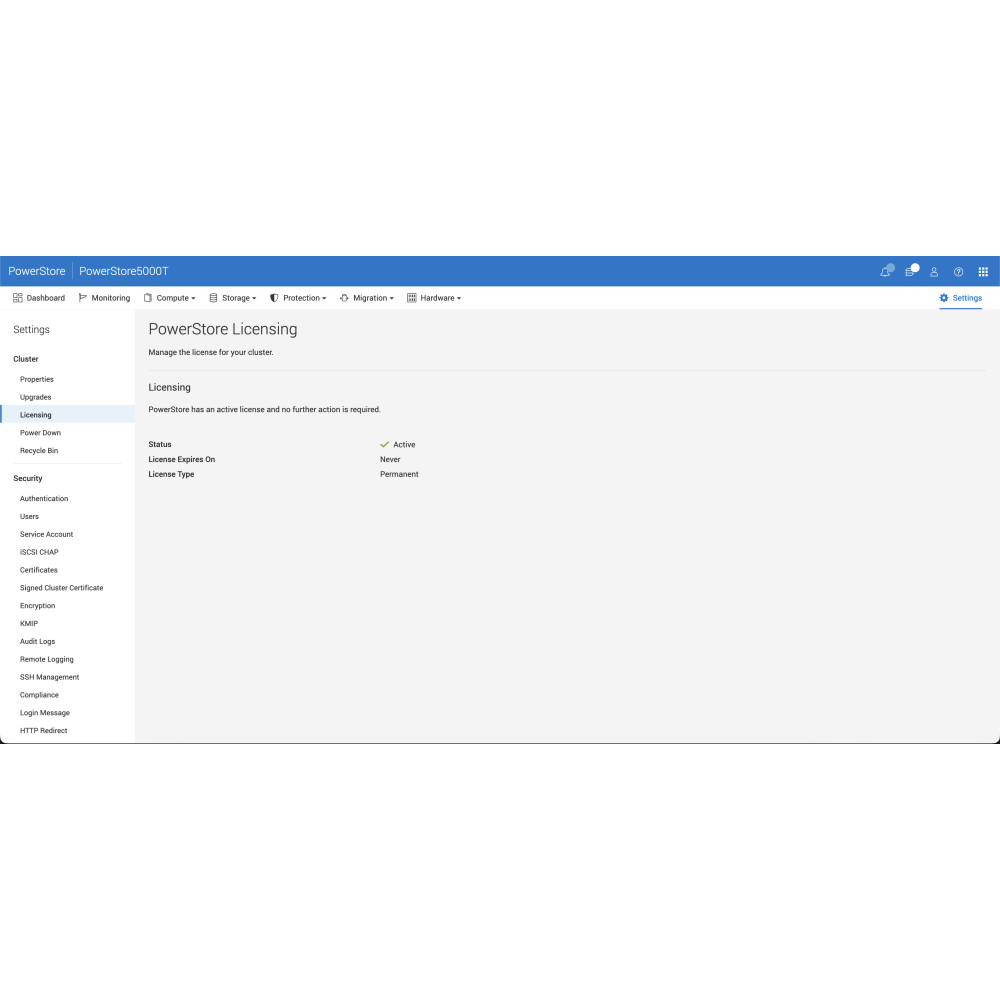Click the Dashboard grid icon
Screen dimensions: 1000x1000
click(x=18, y=298)
